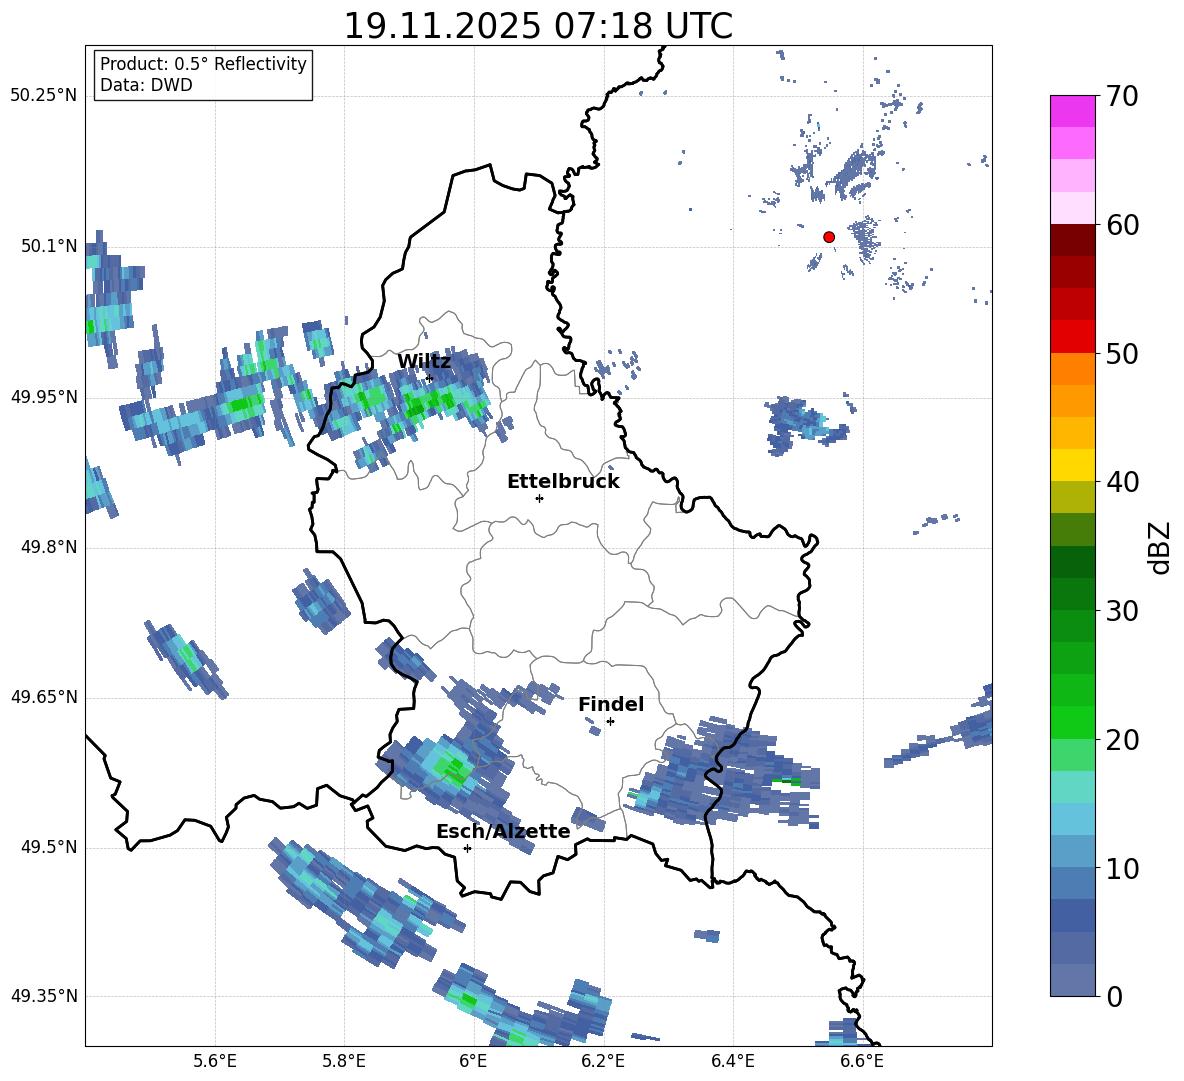1184x1081 pixels.
Task: Click the 'Data: DWD' text
Action: click(x=146, y=85)
